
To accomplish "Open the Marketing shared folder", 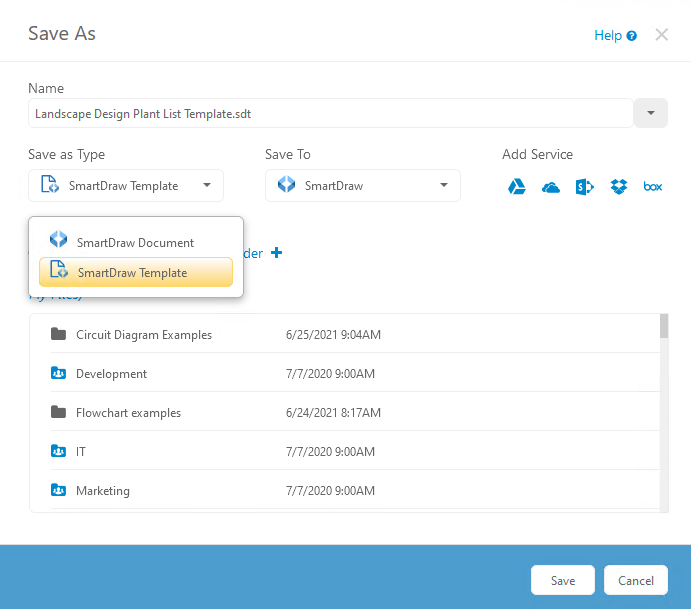I will [x=102, y=491].
